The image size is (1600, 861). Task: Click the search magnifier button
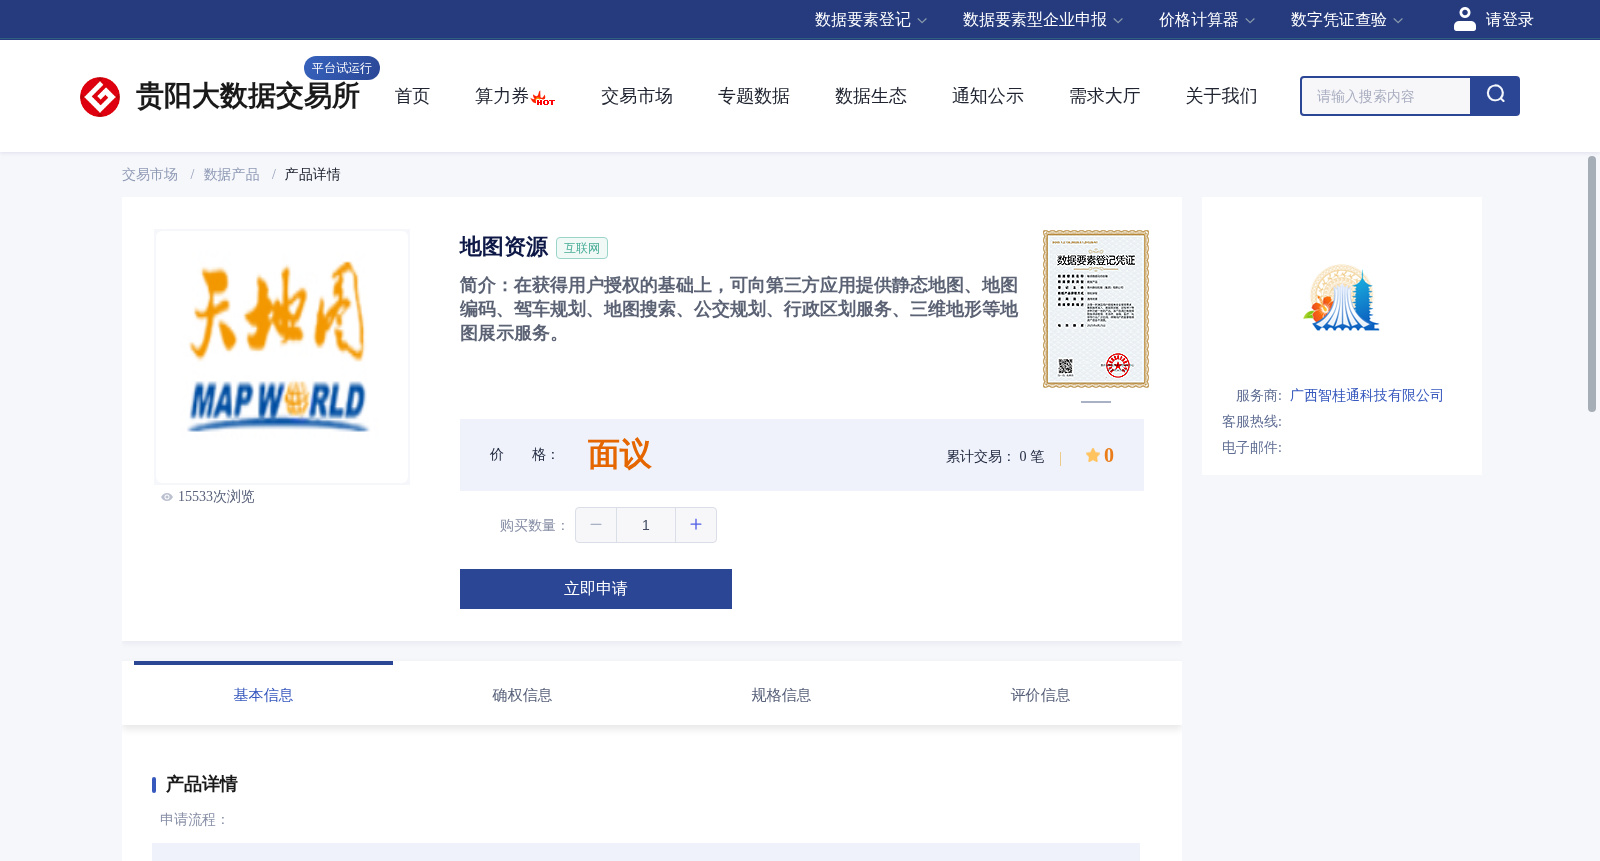coord(1495,96)
